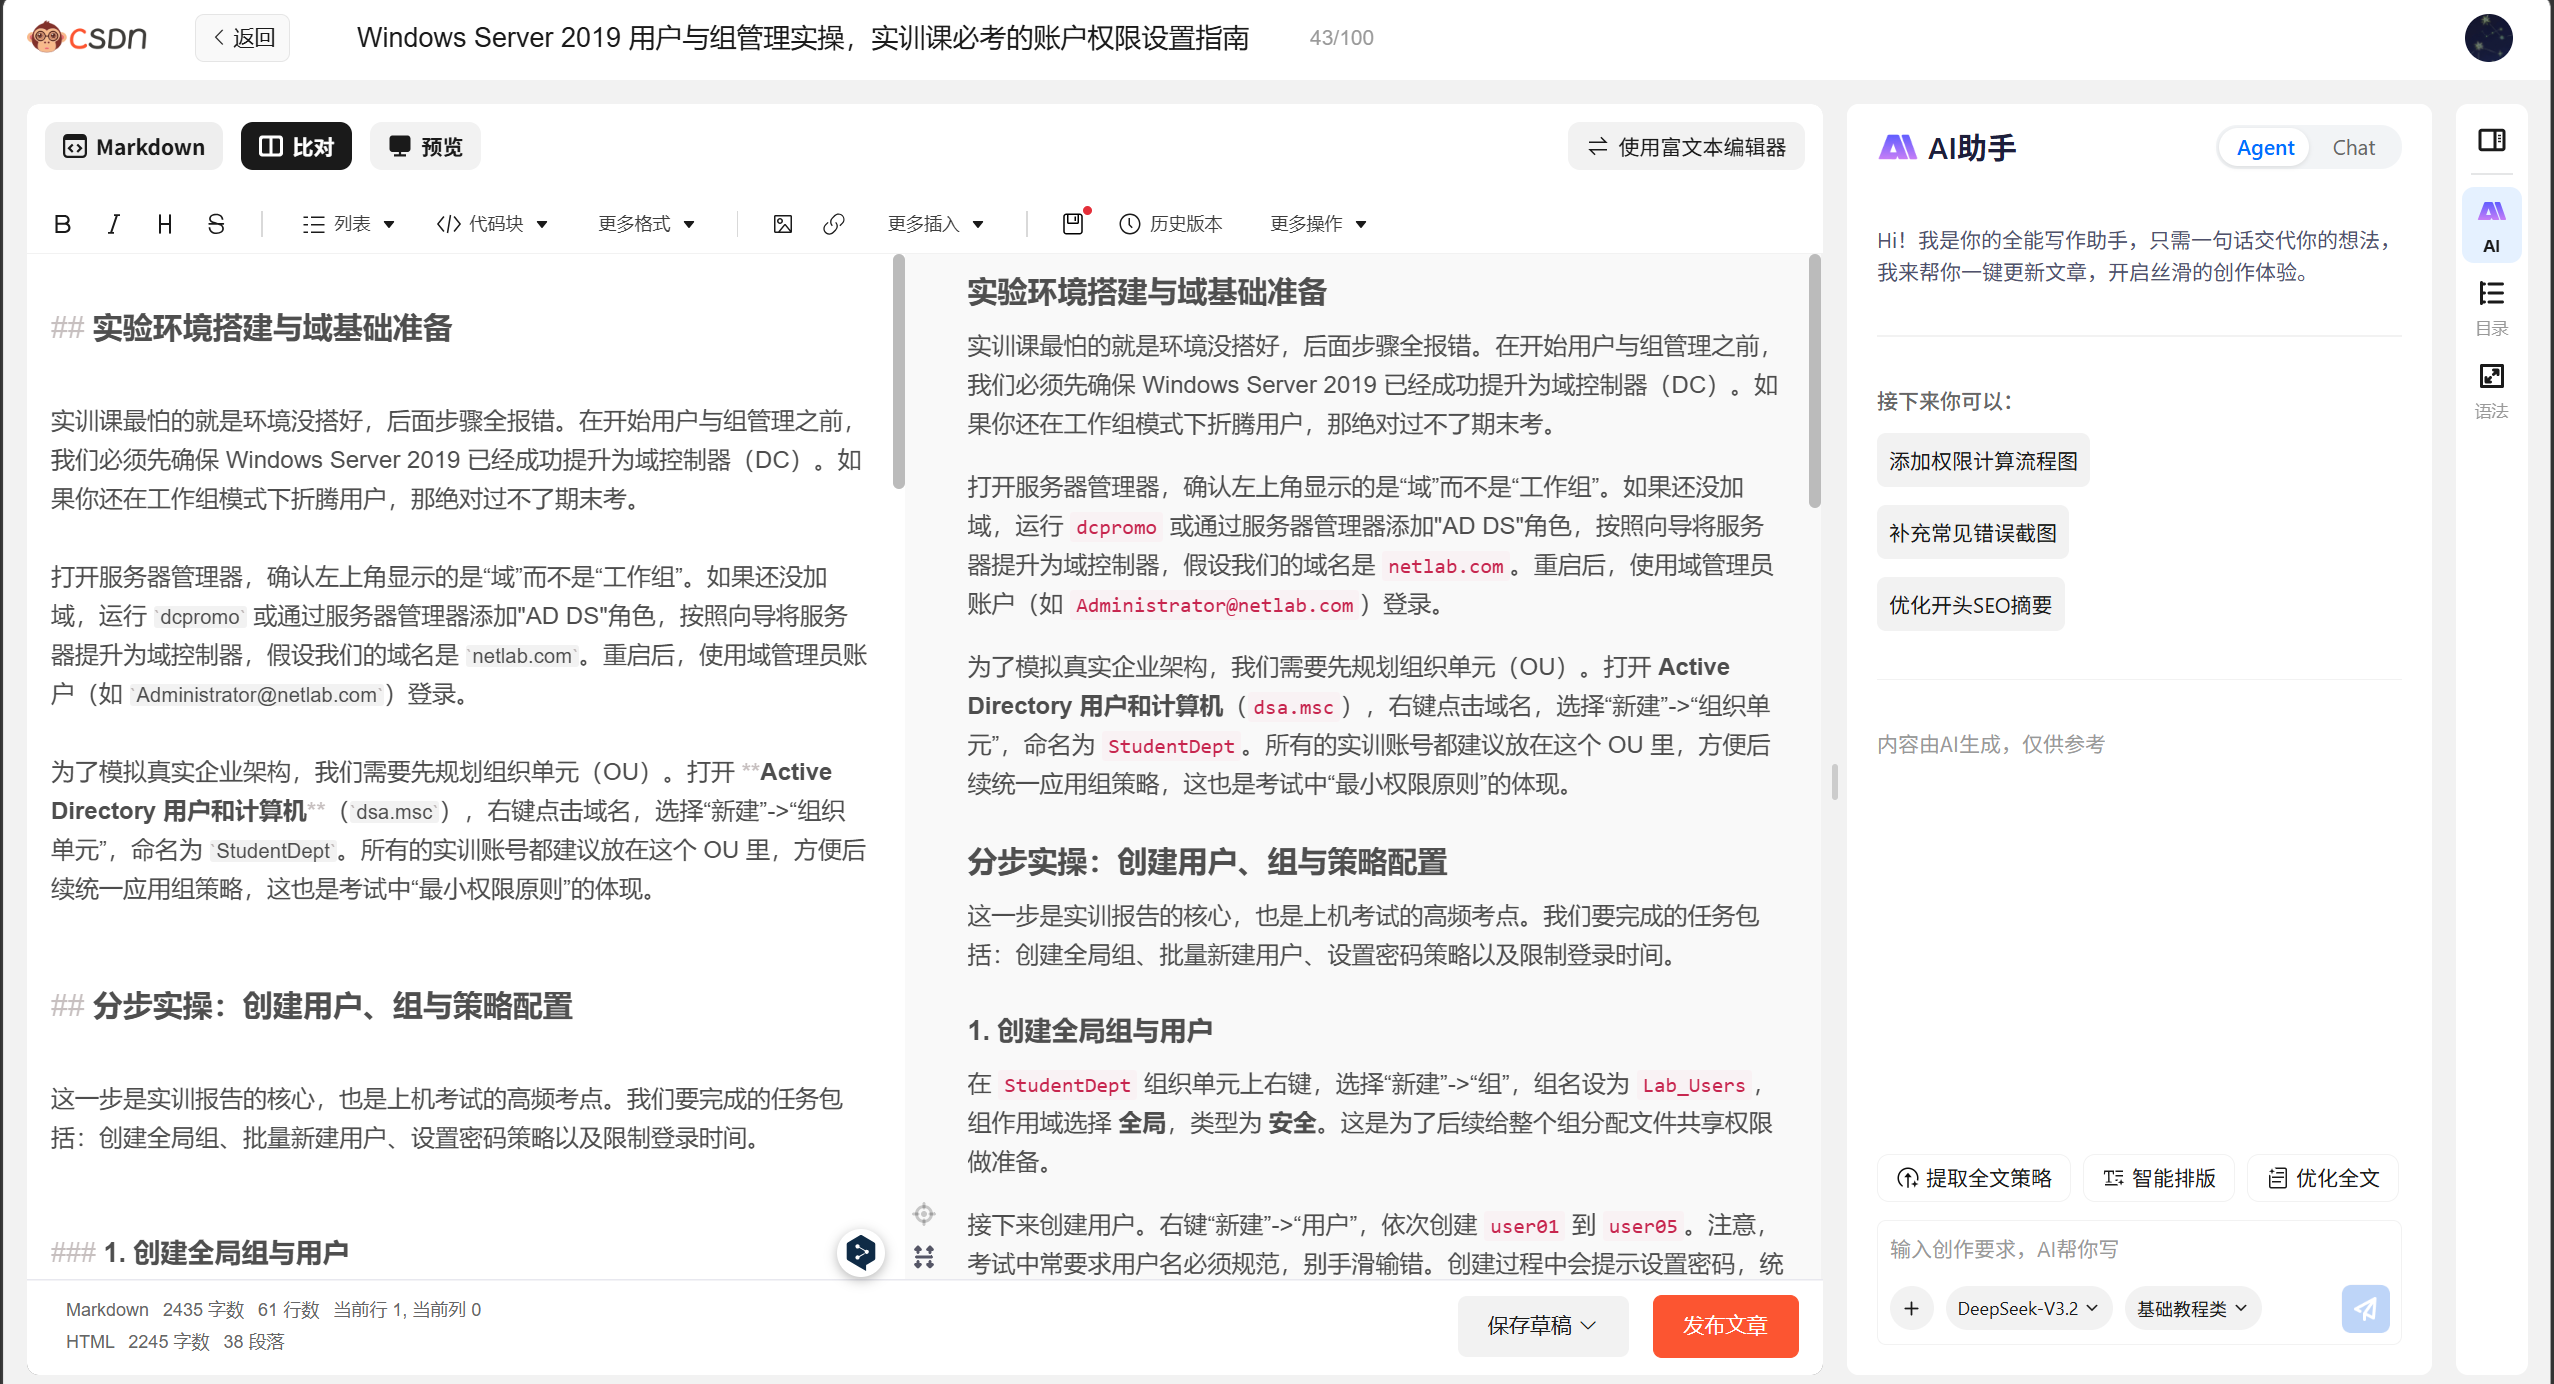
Task: Click the fullscreen expand icon below the crosshair
Action: [924, 1257]
